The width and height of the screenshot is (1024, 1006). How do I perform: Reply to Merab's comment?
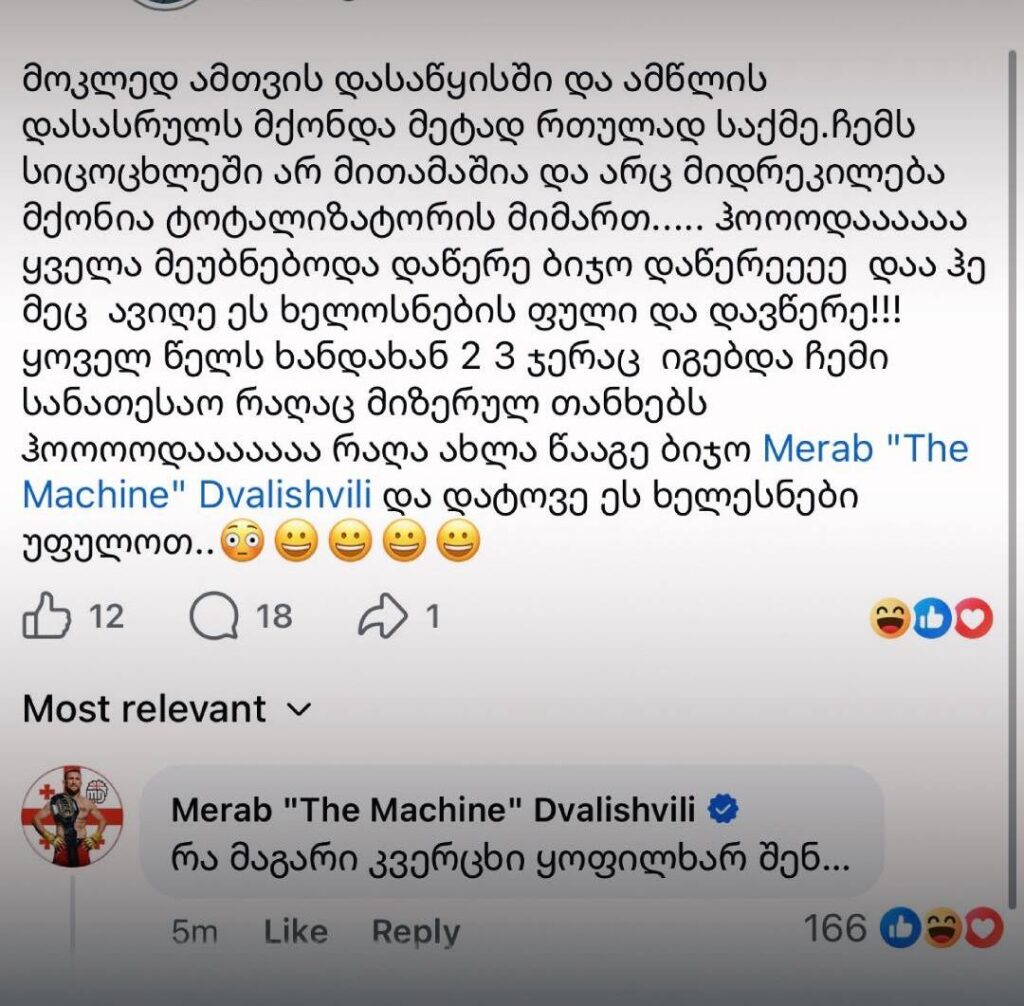click(416, 932)
